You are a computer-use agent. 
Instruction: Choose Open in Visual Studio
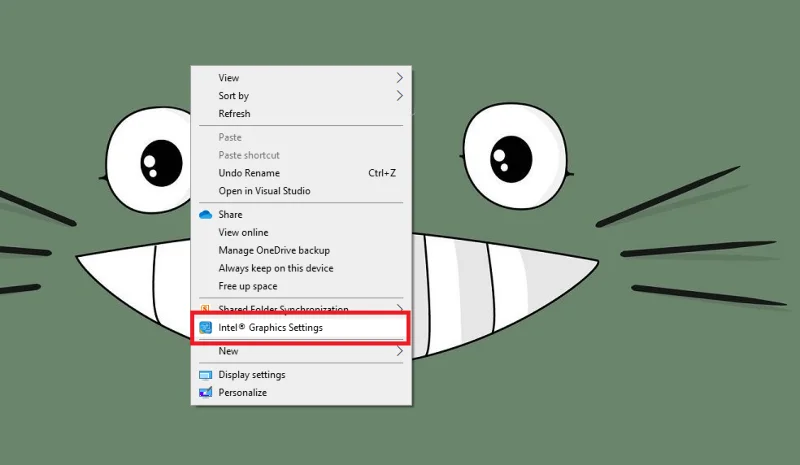pyautogui.click(x=301, y=191)
